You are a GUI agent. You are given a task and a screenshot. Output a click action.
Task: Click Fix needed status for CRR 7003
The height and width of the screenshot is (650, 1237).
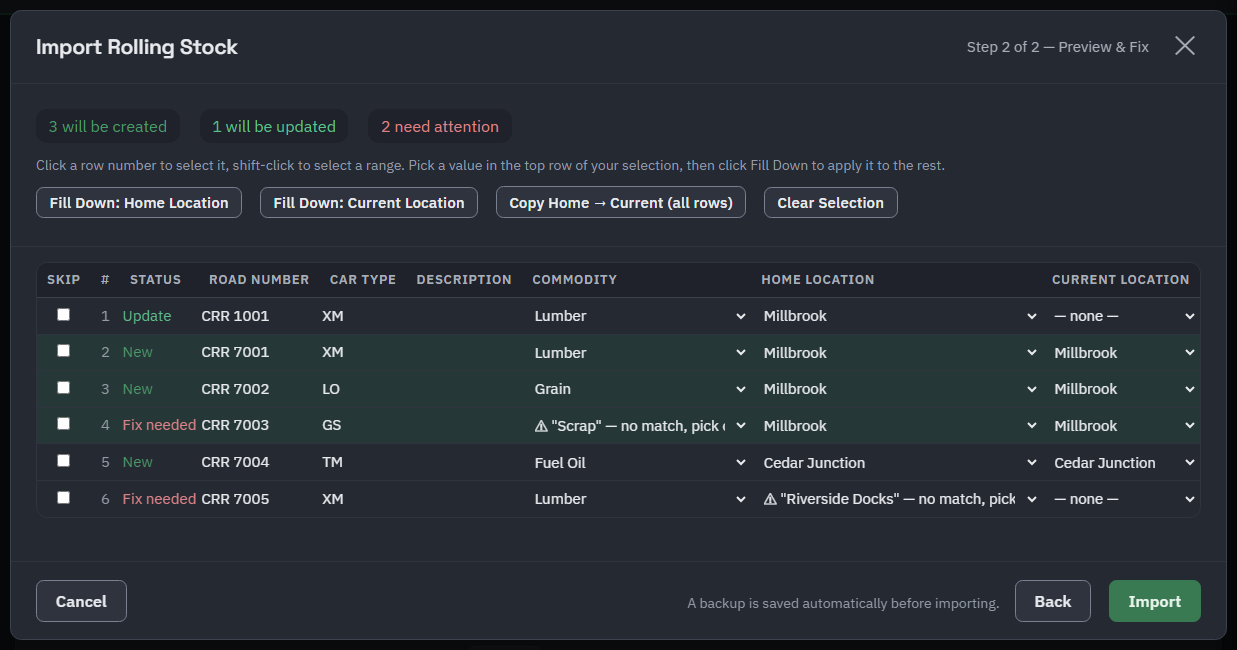pos(159,425)
